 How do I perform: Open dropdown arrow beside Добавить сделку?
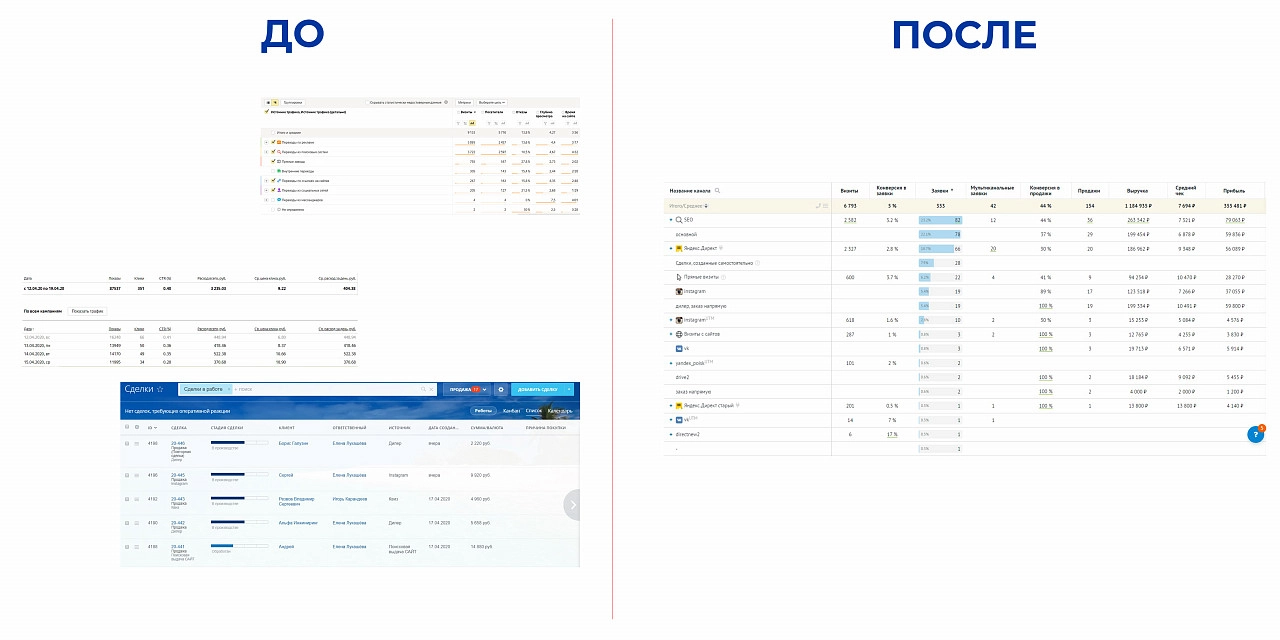click(x=569, y=389)
